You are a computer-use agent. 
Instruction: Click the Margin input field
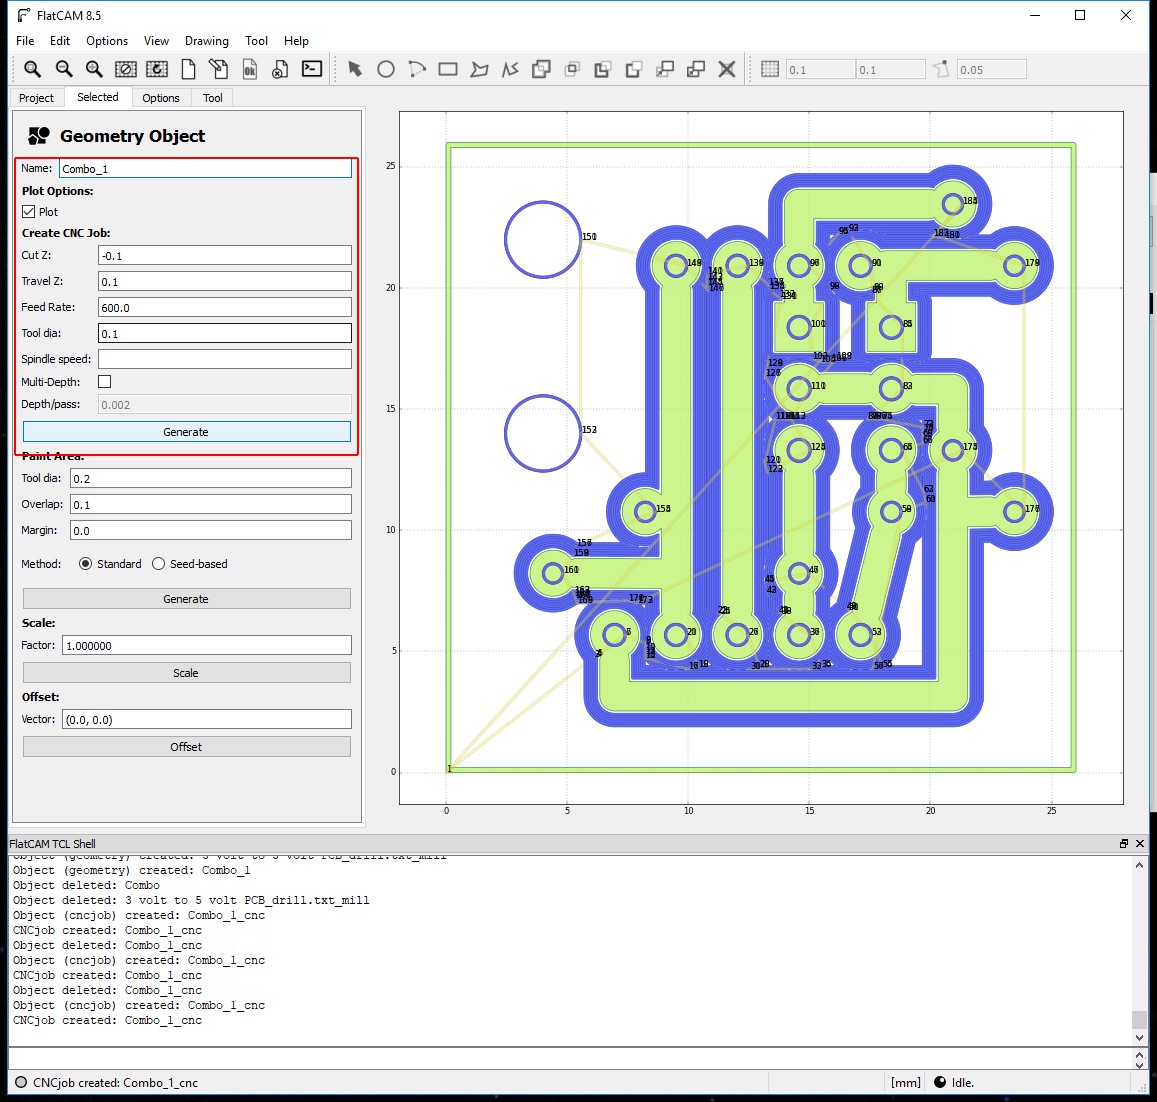click(x=211, y=530)
